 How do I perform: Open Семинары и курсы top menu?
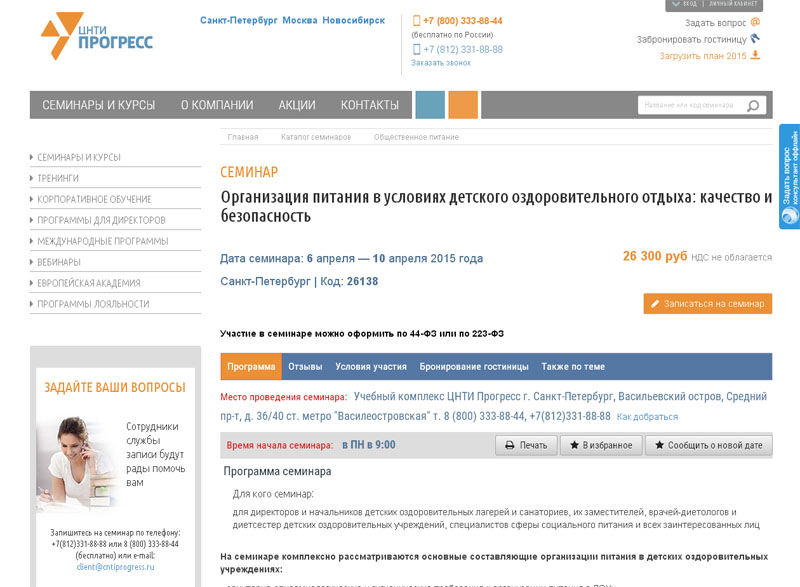tap(98, 105)
